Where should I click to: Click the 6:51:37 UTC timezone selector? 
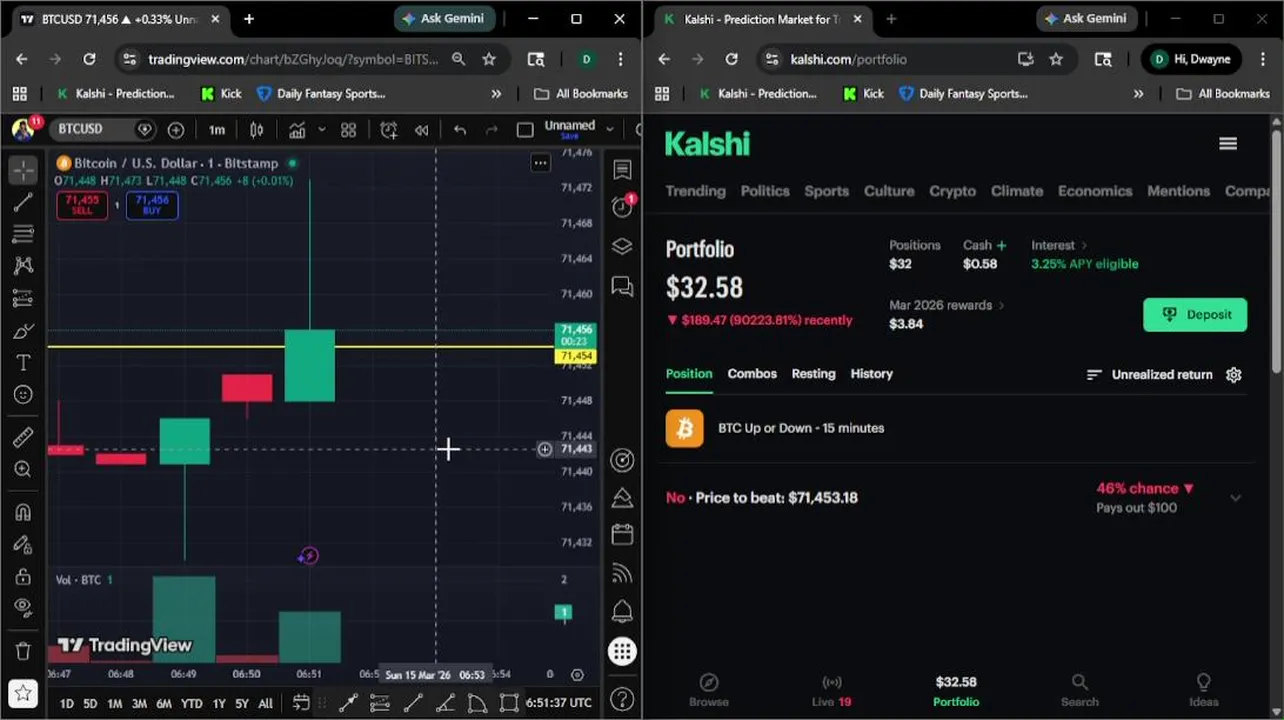pyautogui.click(x=559, y=703)
